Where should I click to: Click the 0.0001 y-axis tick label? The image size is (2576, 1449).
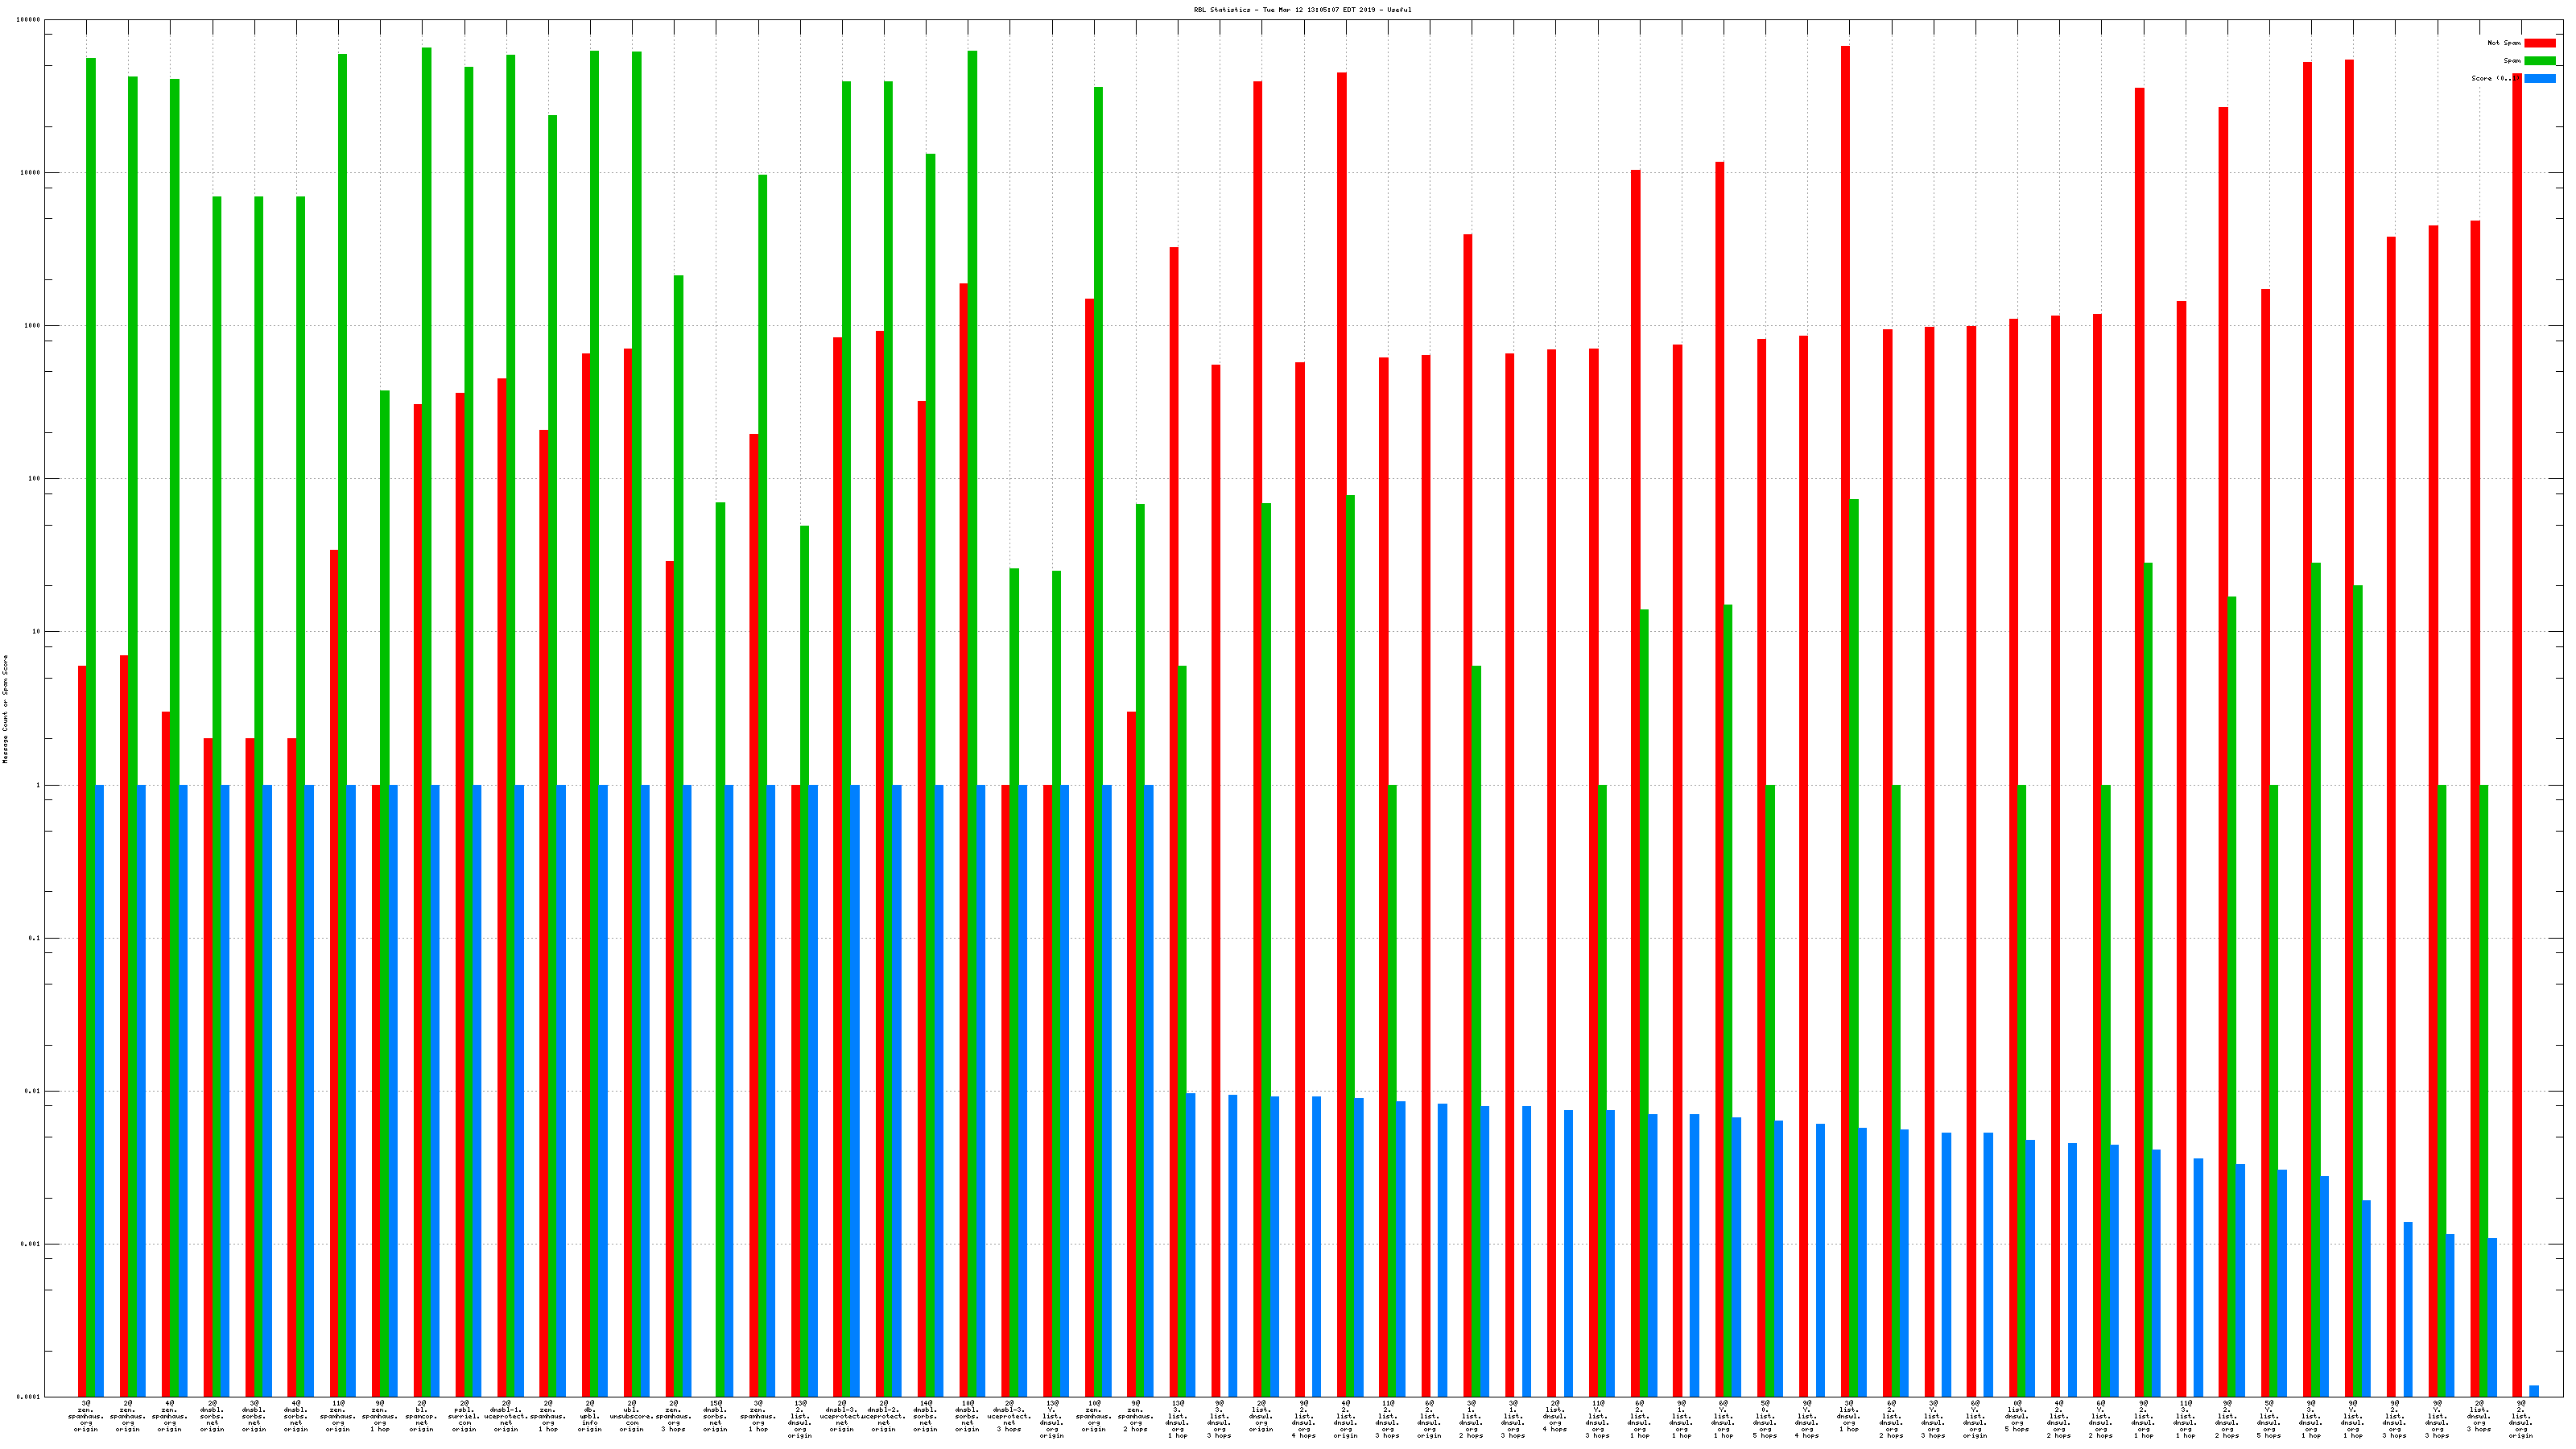29,1397
